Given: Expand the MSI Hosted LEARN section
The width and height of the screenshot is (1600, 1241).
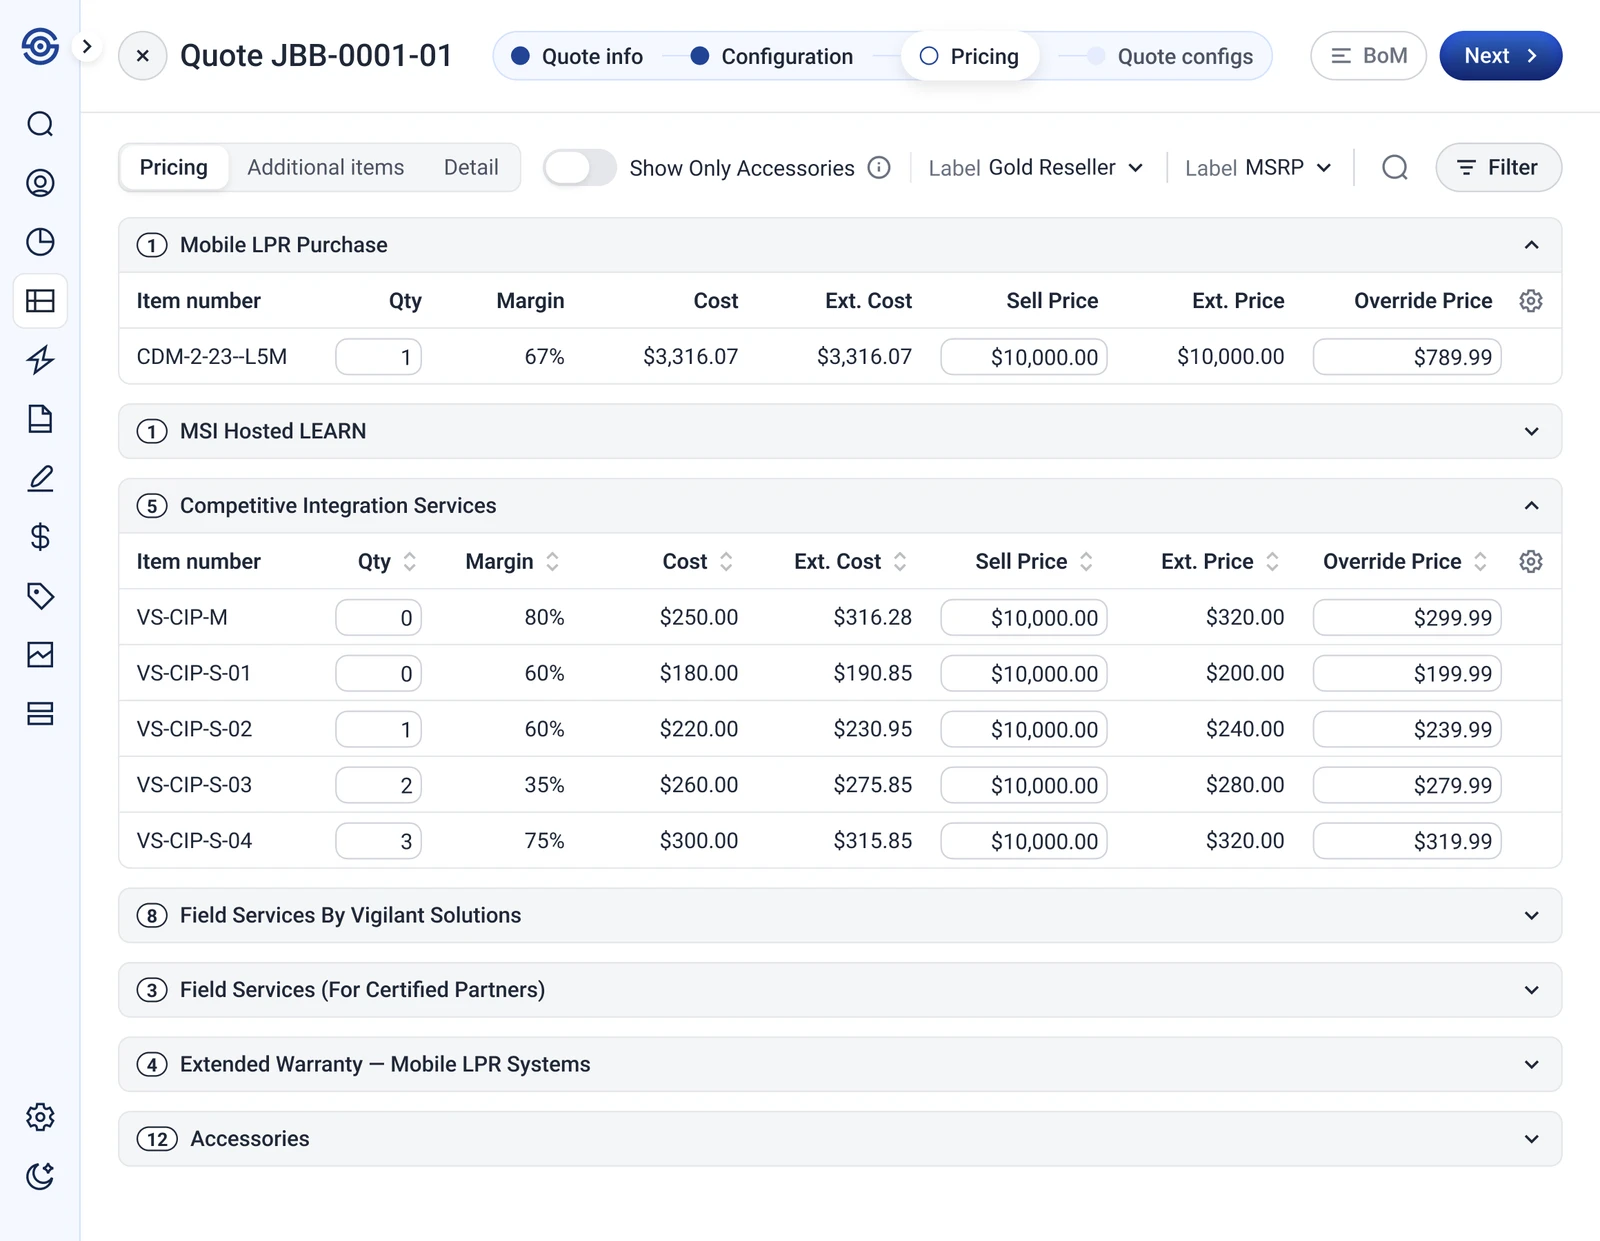Looking at the screenshot, I should tap(1531, 432).
